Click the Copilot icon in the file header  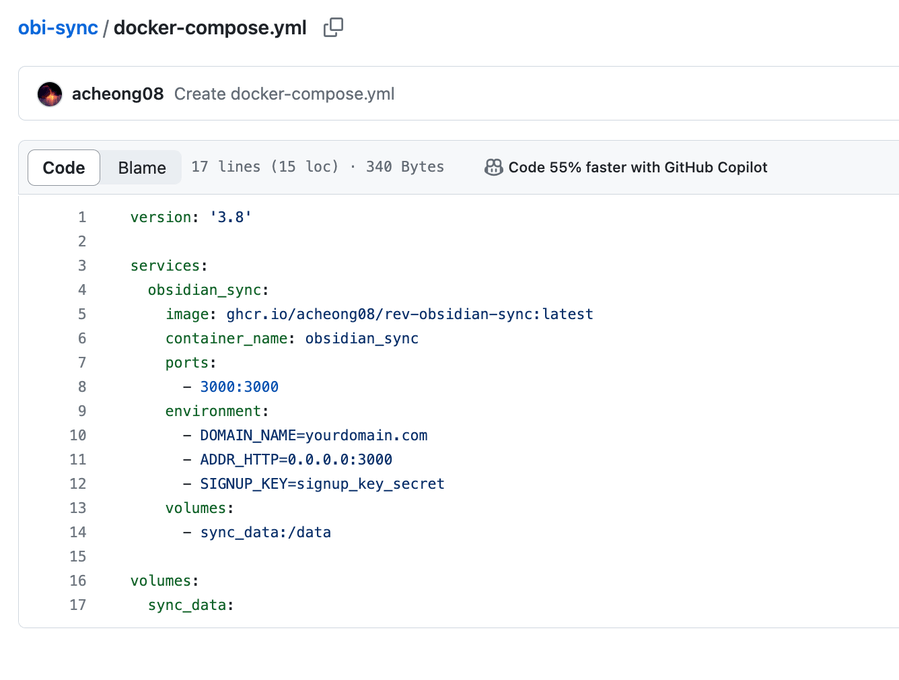[x=493, y=167]
